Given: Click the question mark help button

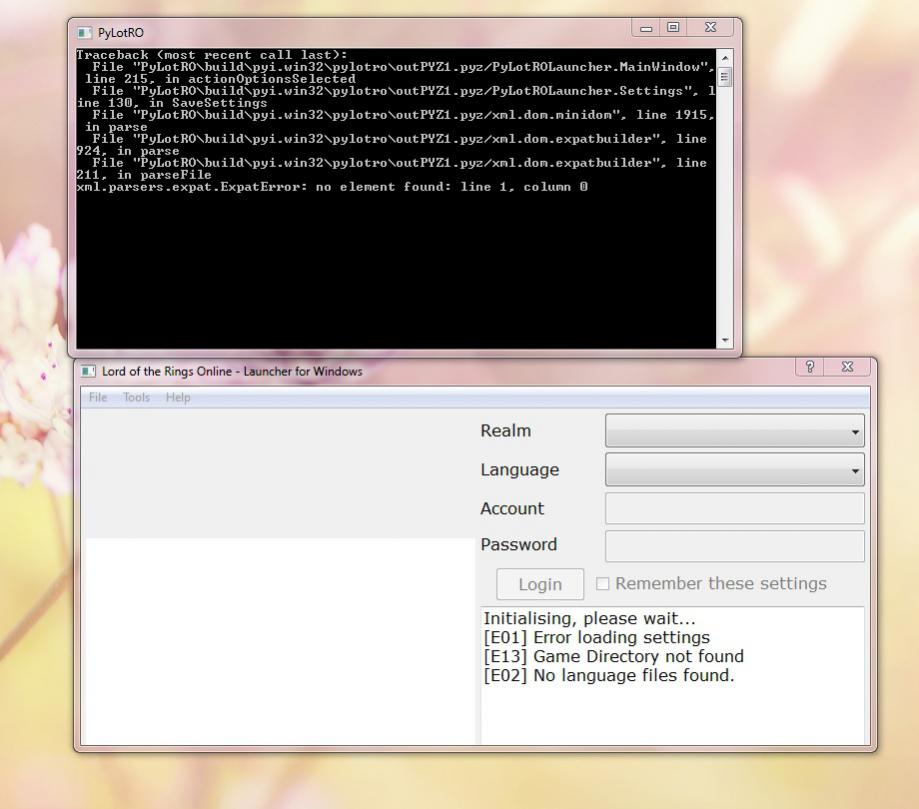Looking at the screenshot, I should point(810,369).
